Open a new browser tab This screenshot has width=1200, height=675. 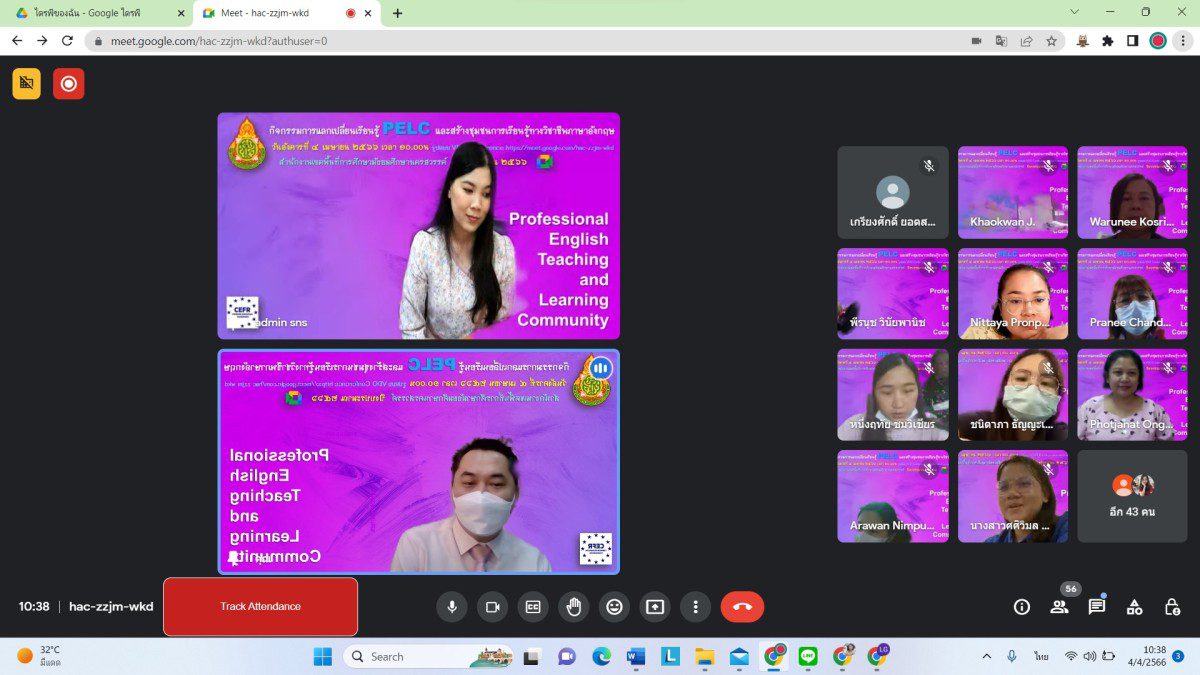point(397,13)
